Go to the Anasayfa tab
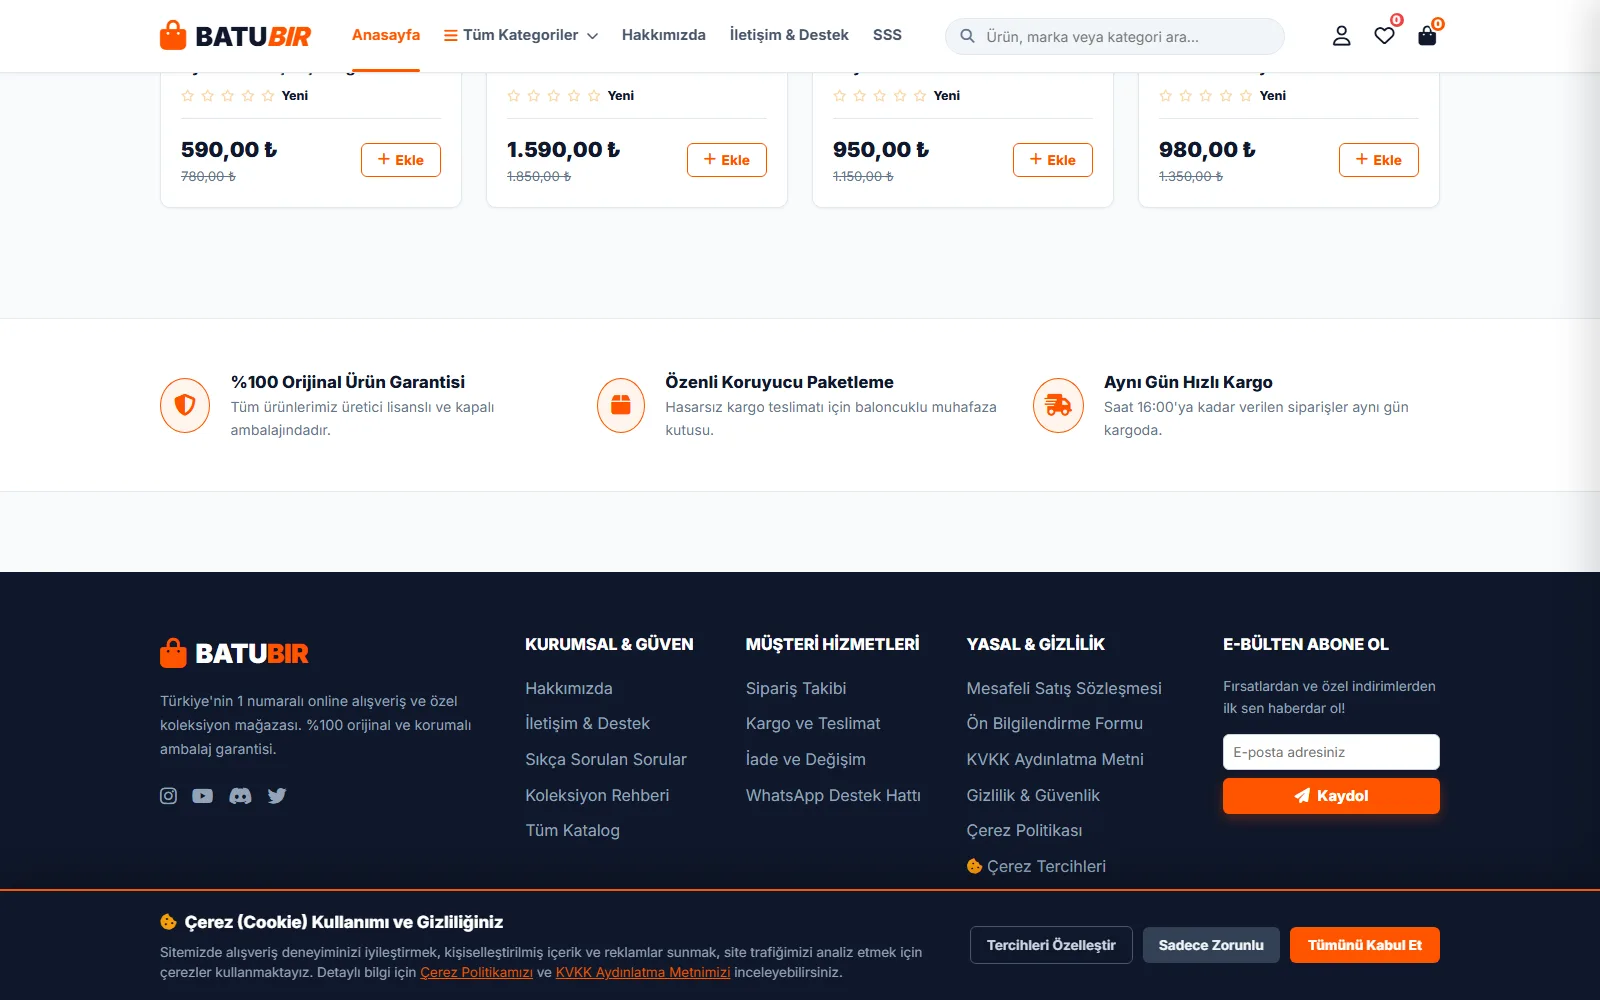This screenshot has height=1000, width=1600. [386, 35]
